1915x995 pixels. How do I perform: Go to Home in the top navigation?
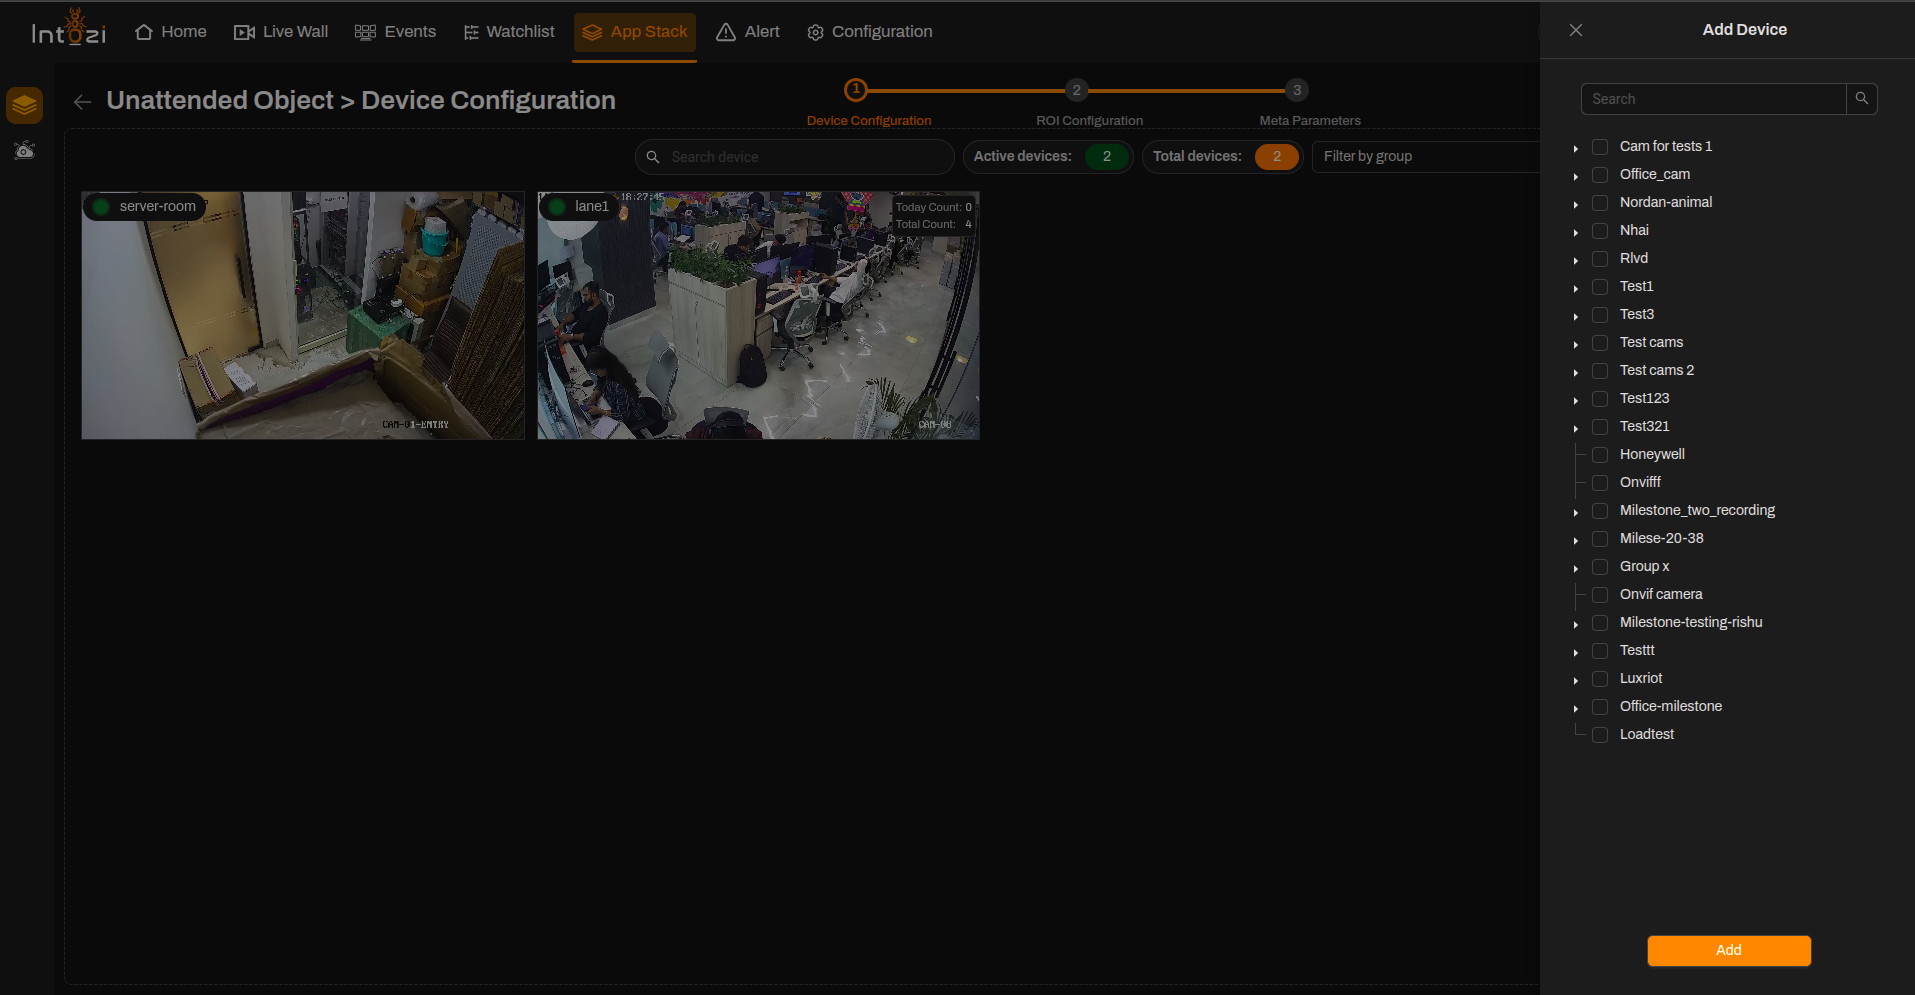171,32
